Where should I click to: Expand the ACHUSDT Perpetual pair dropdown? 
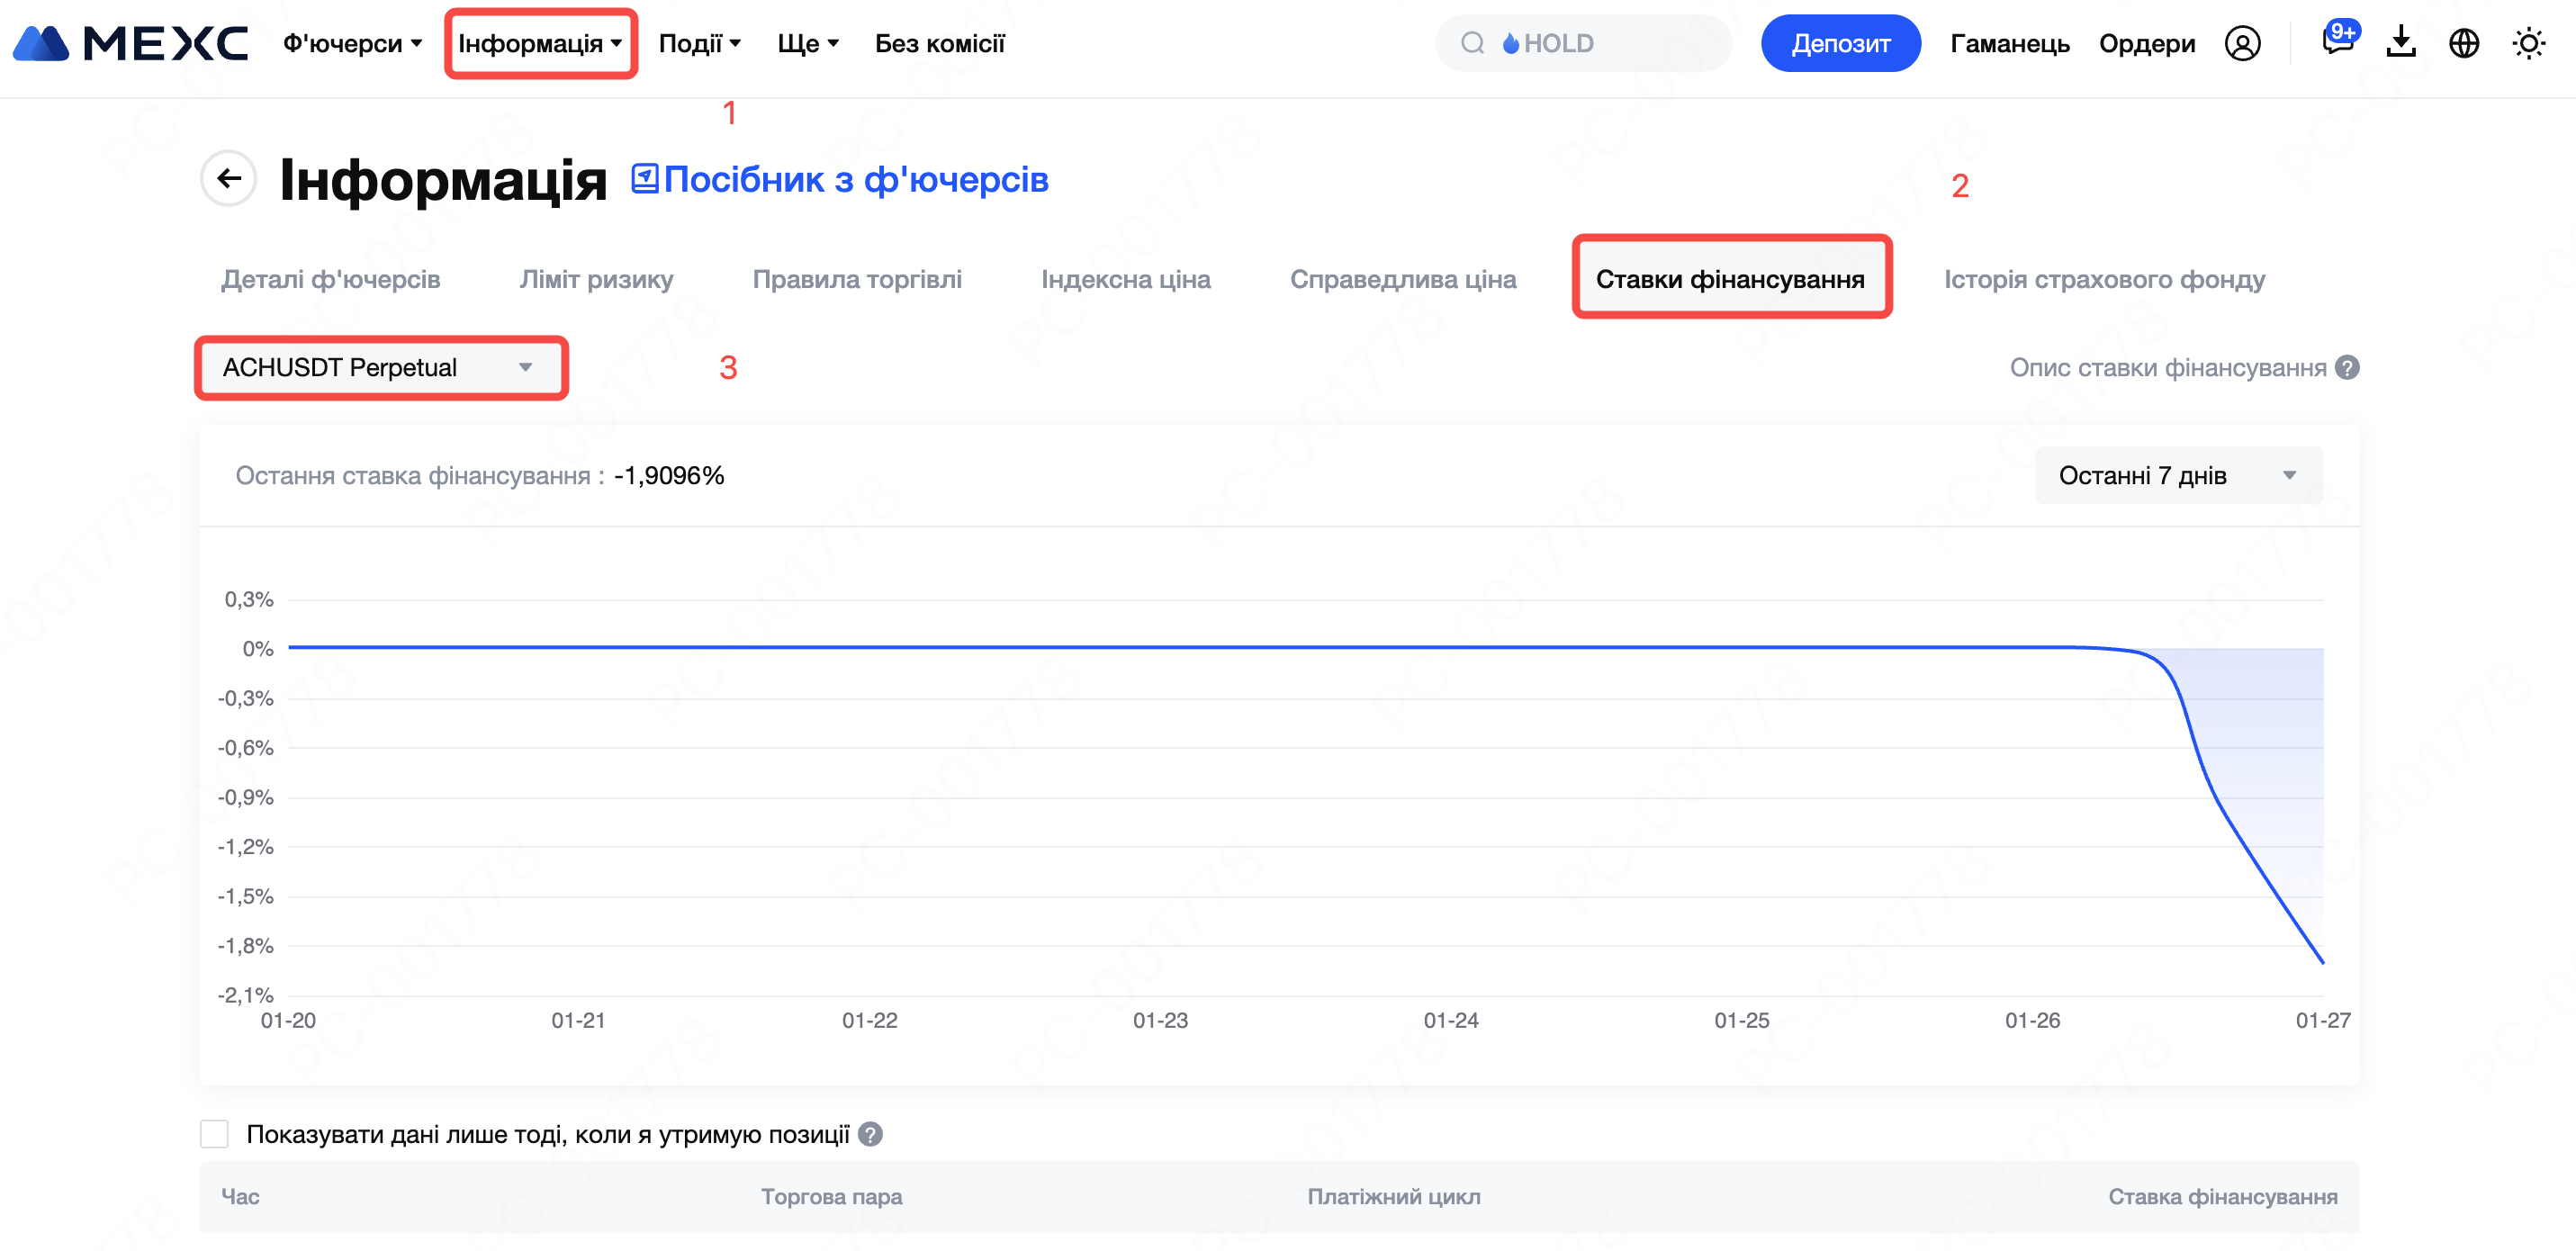tap(380, 367)
